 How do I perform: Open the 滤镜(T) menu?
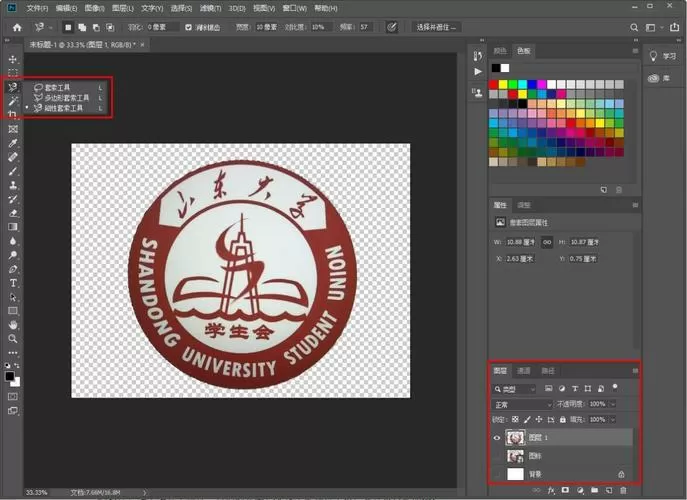(210, 8)
